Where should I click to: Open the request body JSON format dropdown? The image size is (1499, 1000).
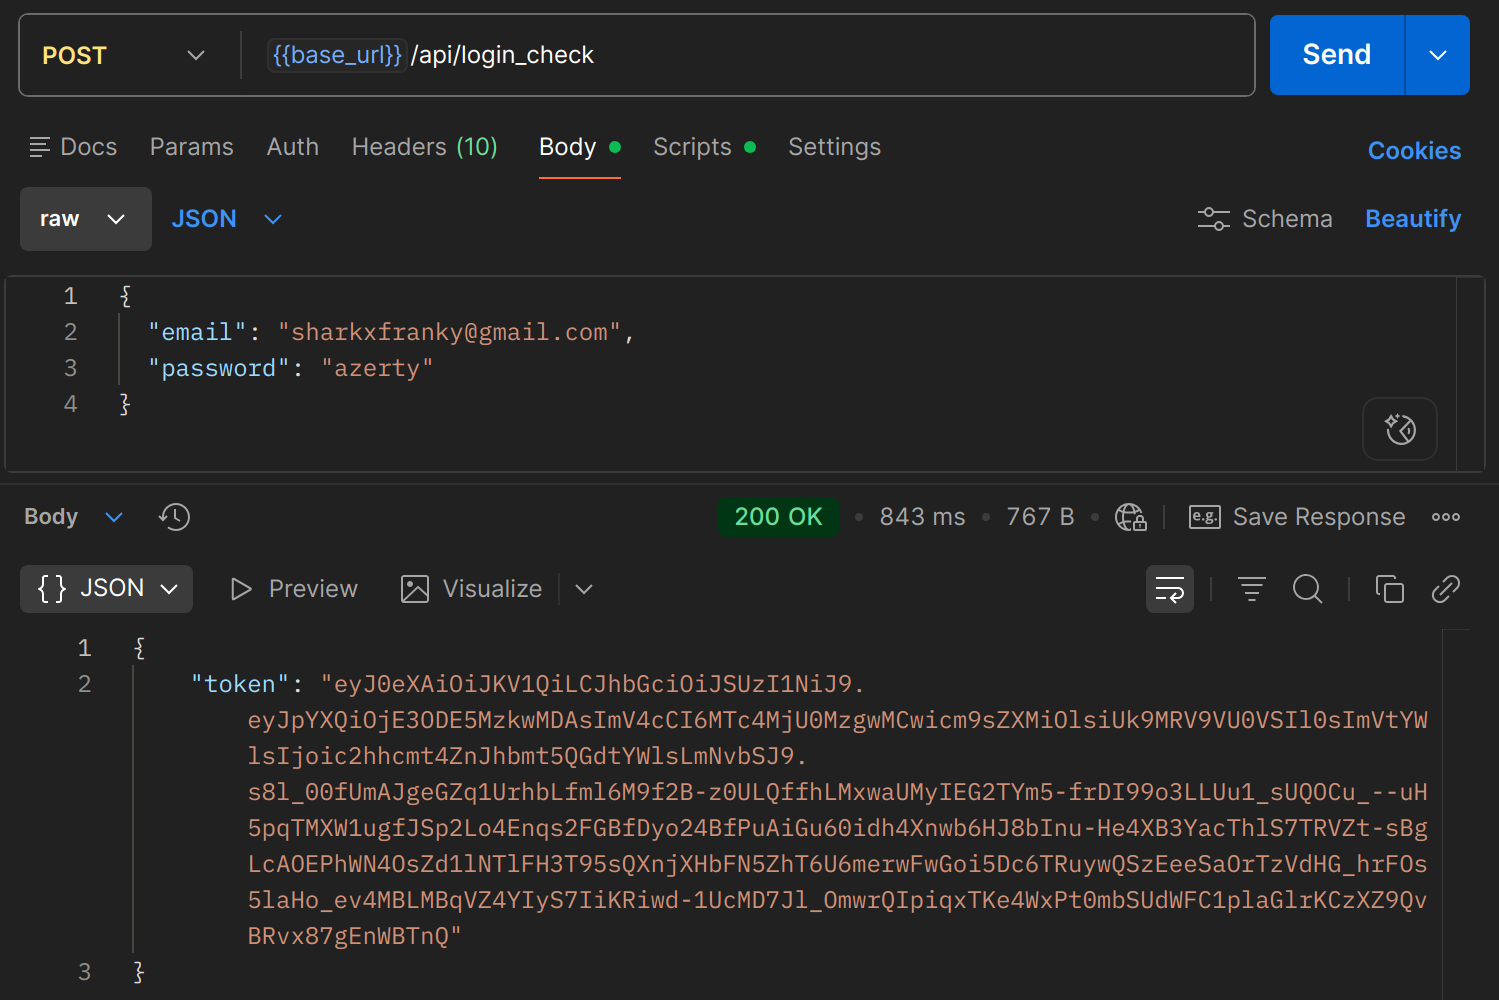point(227,219)
